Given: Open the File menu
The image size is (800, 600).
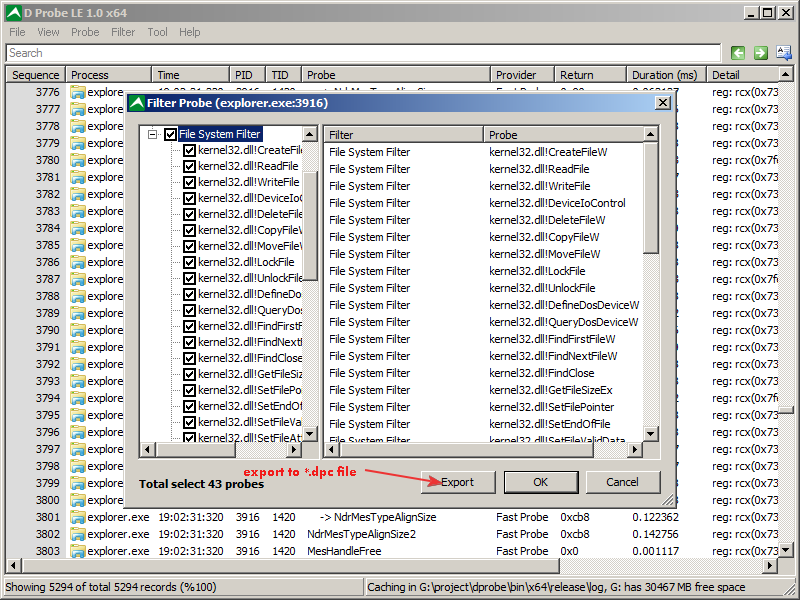Looking at the screenshot, I should tap(17, 32).
